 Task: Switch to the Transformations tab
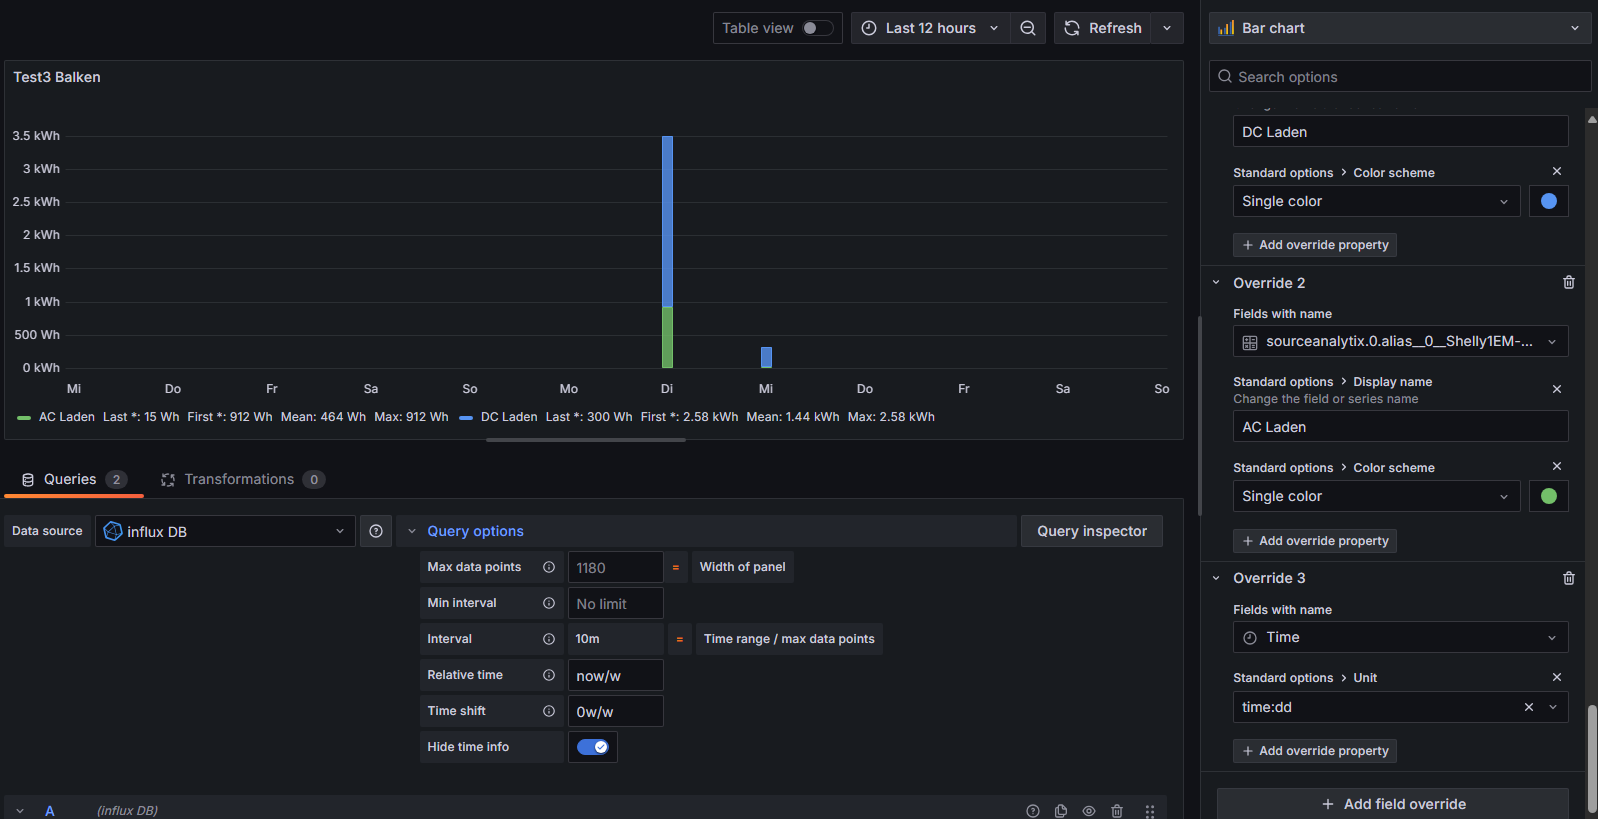(x=242, y=479)
